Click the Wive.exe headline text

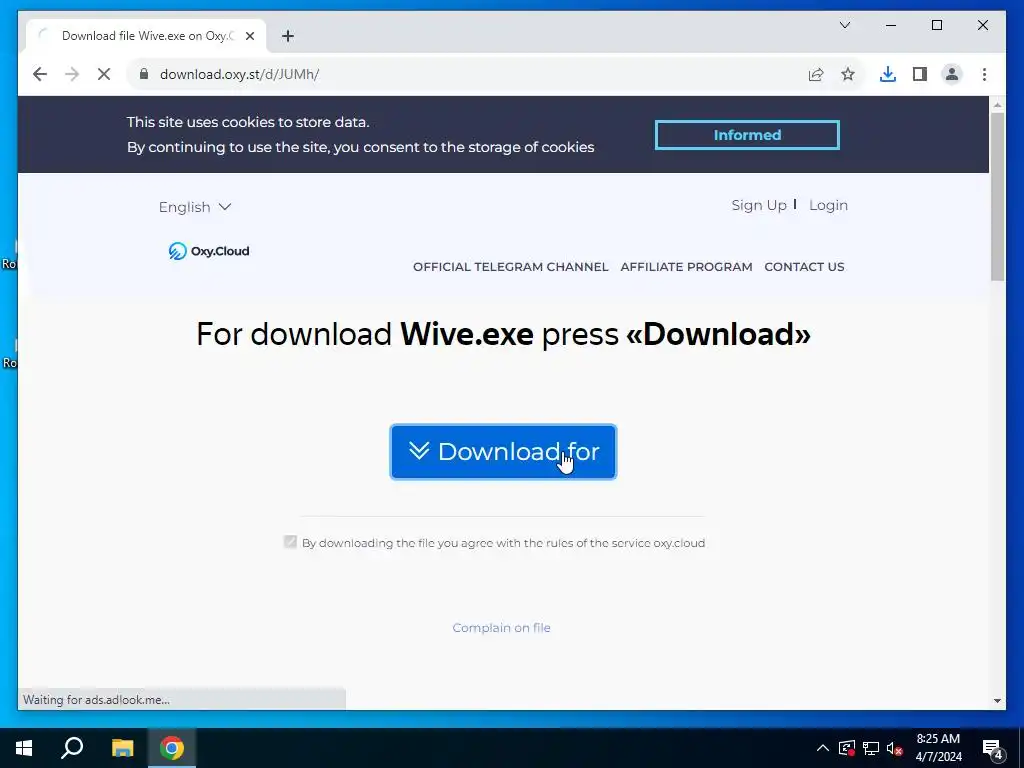pos(466,334)
